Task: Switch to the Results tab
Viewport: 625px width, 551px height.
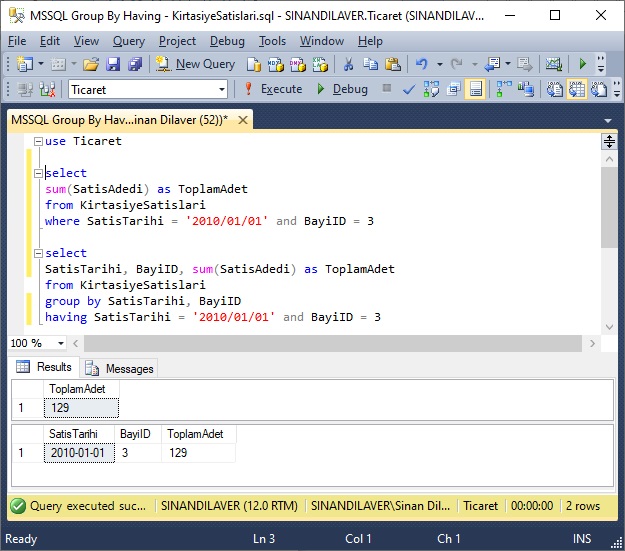Action: tap(44, 367)
